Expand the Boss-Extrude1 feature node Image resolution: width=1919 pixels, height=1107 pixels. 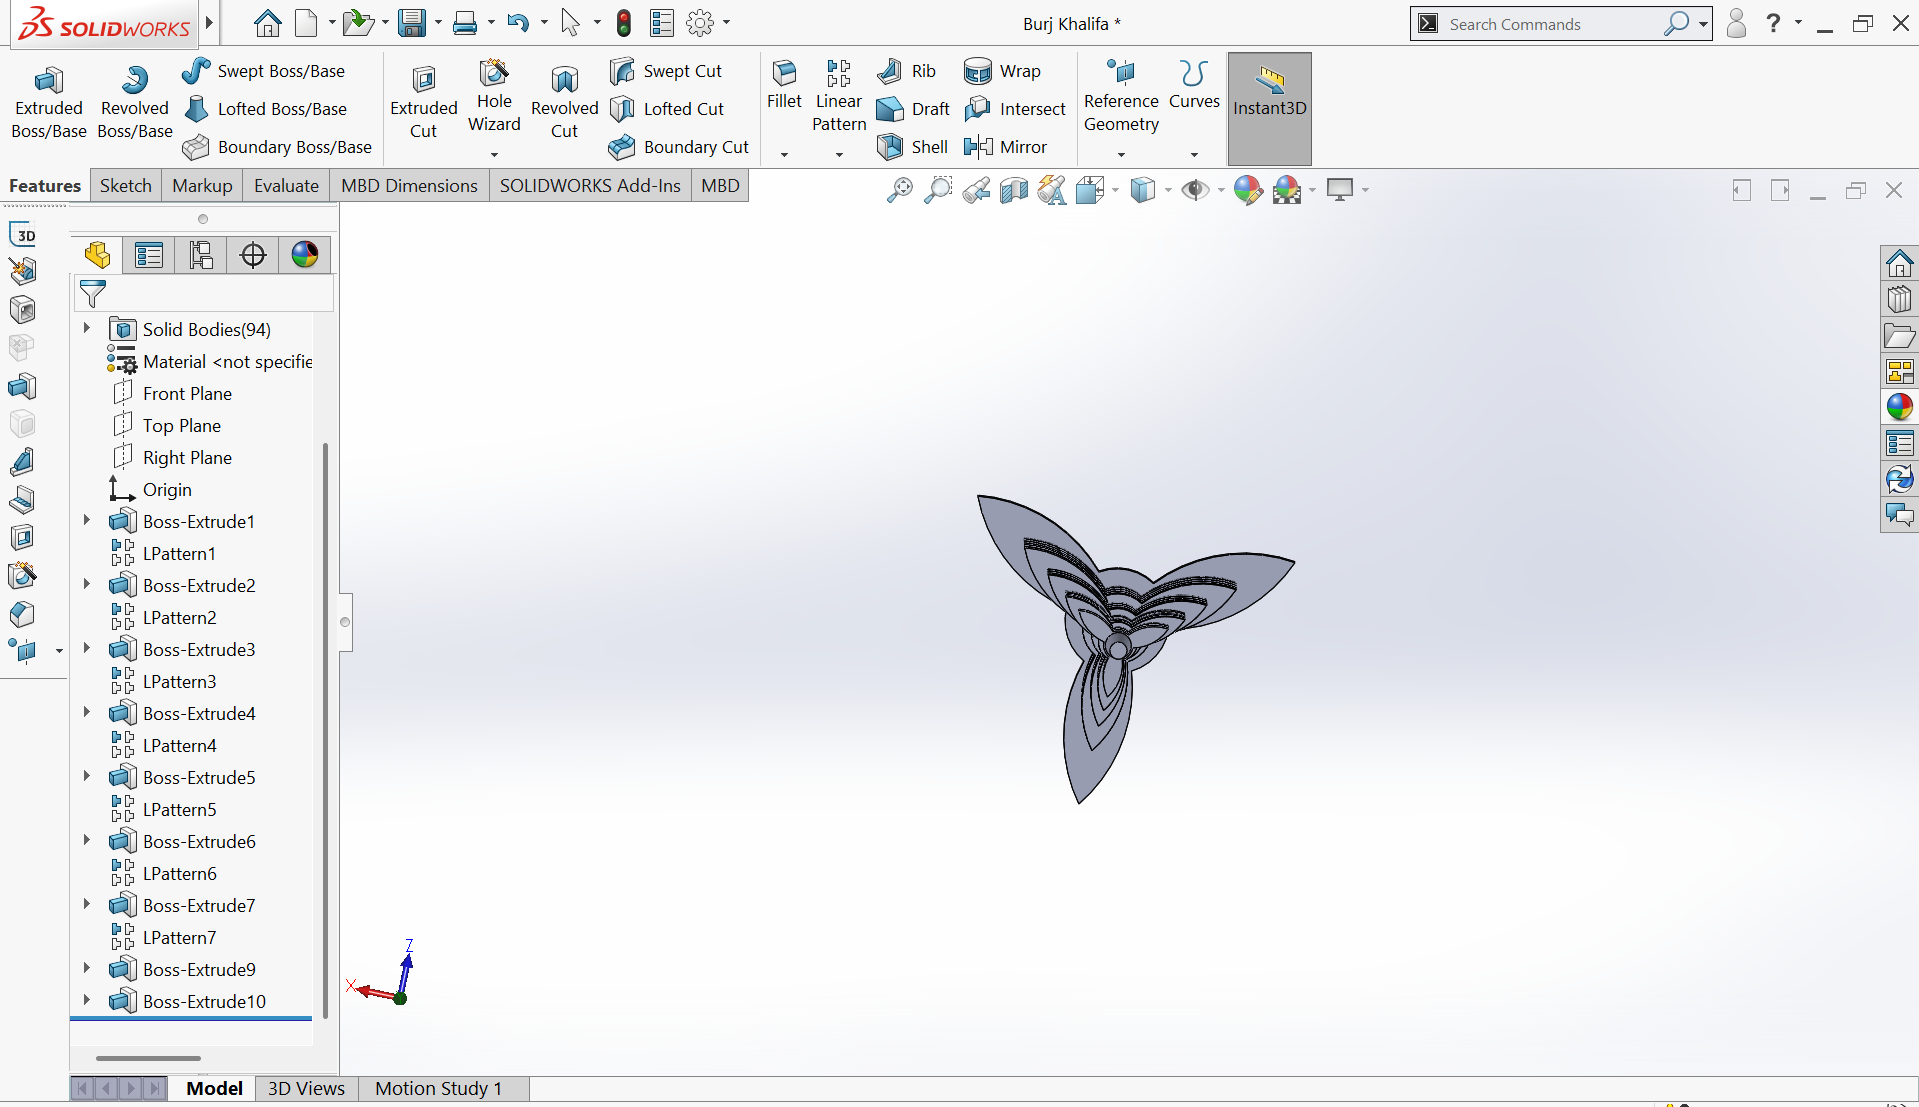(87, 521)
